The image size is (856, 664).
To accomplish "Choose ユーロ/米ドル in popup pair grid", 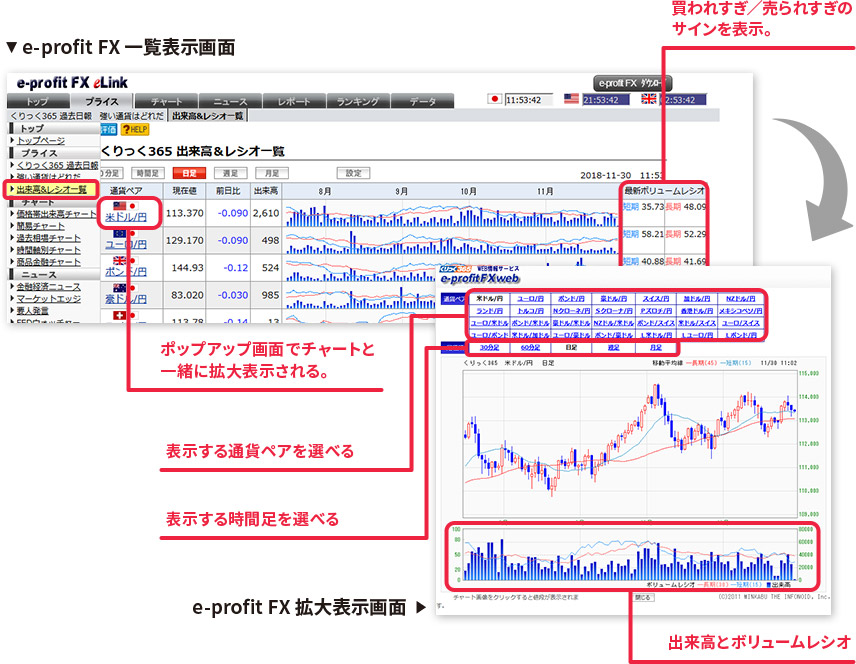I will 489,323.
